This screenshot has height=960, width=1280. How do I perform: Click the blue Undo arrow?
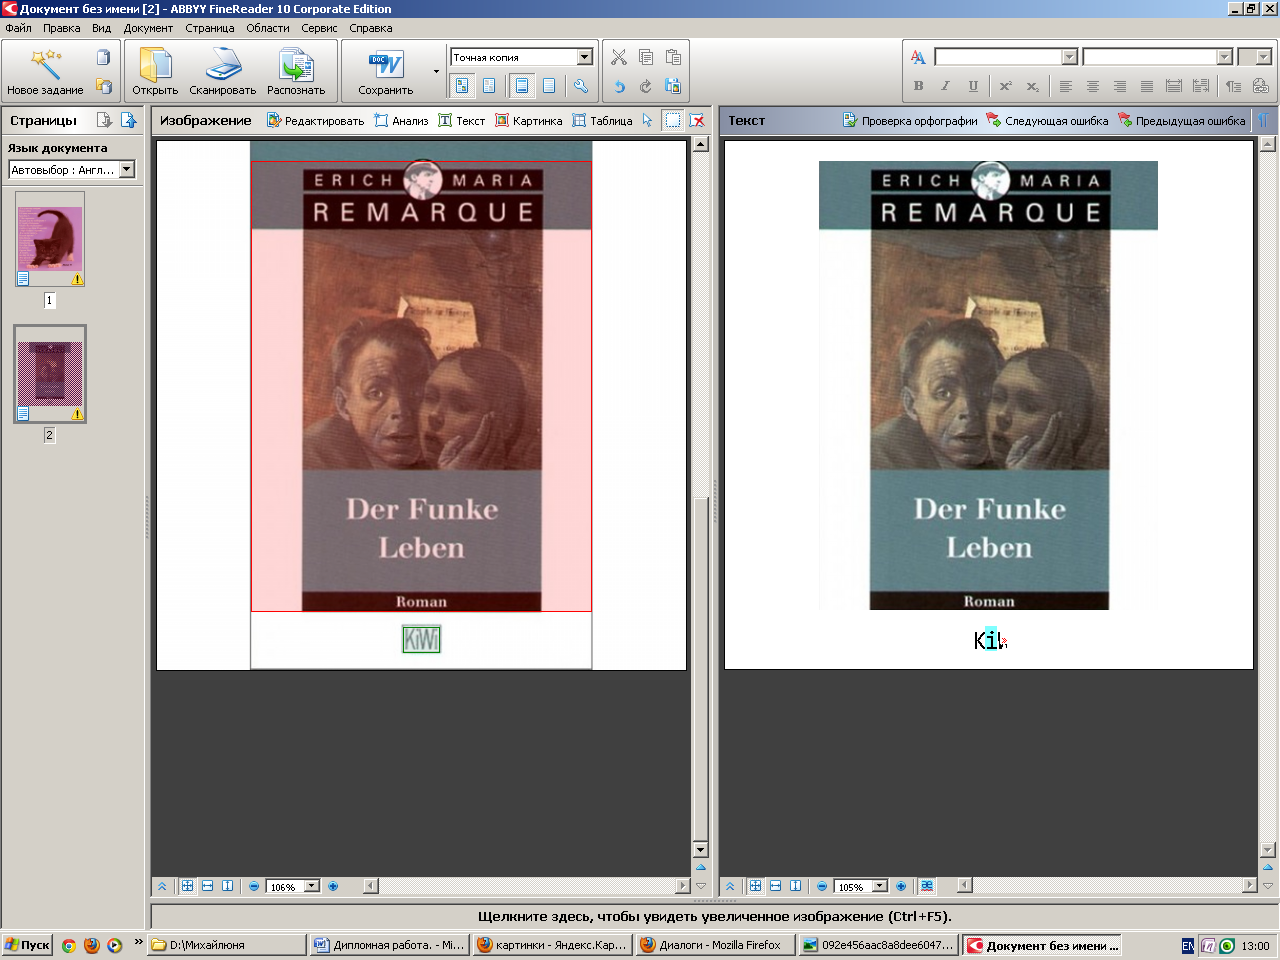click(x=619, y=86)
